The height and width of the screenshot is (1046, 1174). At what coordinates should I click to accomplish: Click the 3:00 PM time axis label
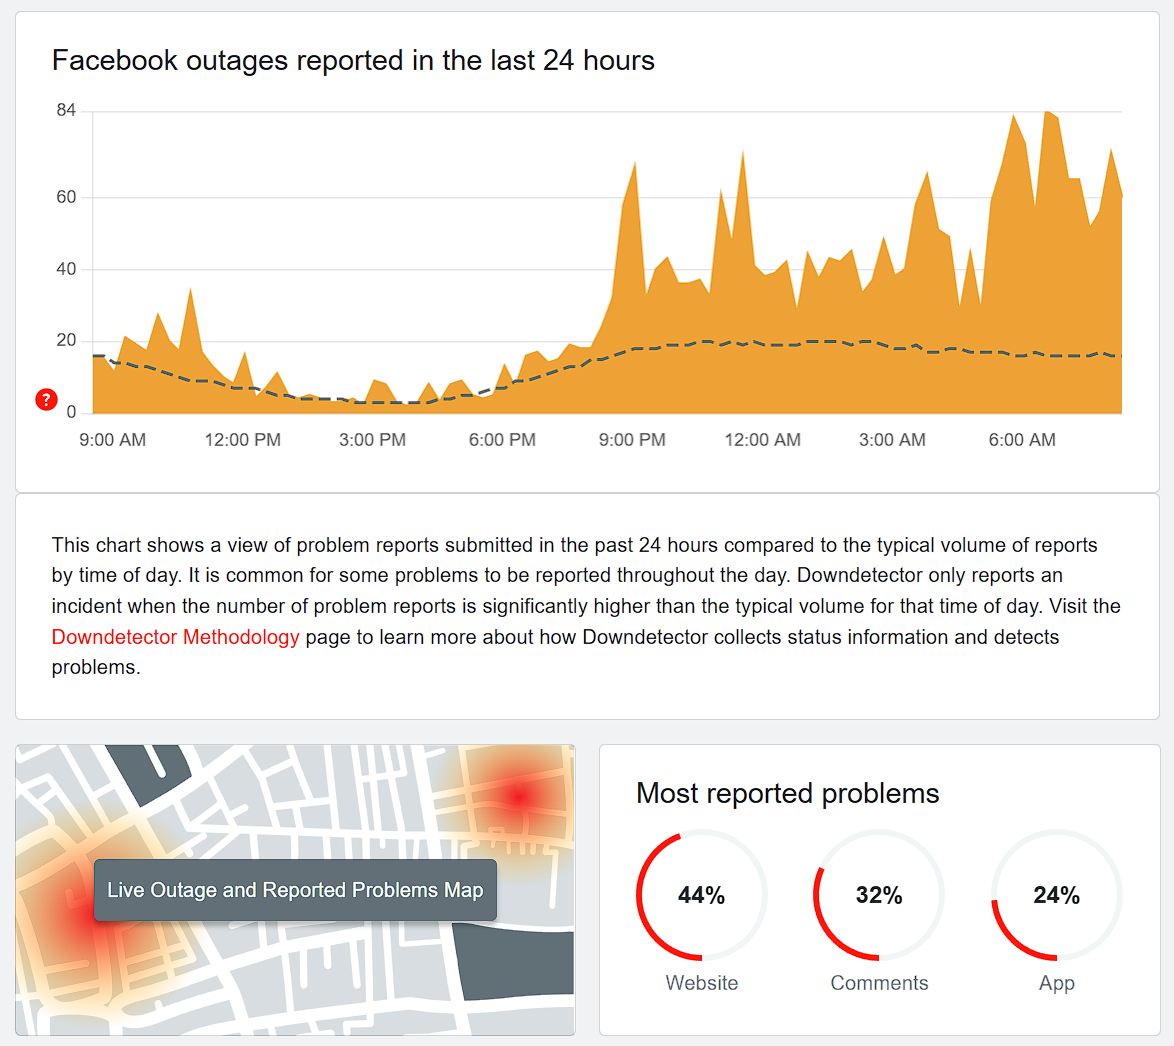pyautogui.click(x=372, y=440)
